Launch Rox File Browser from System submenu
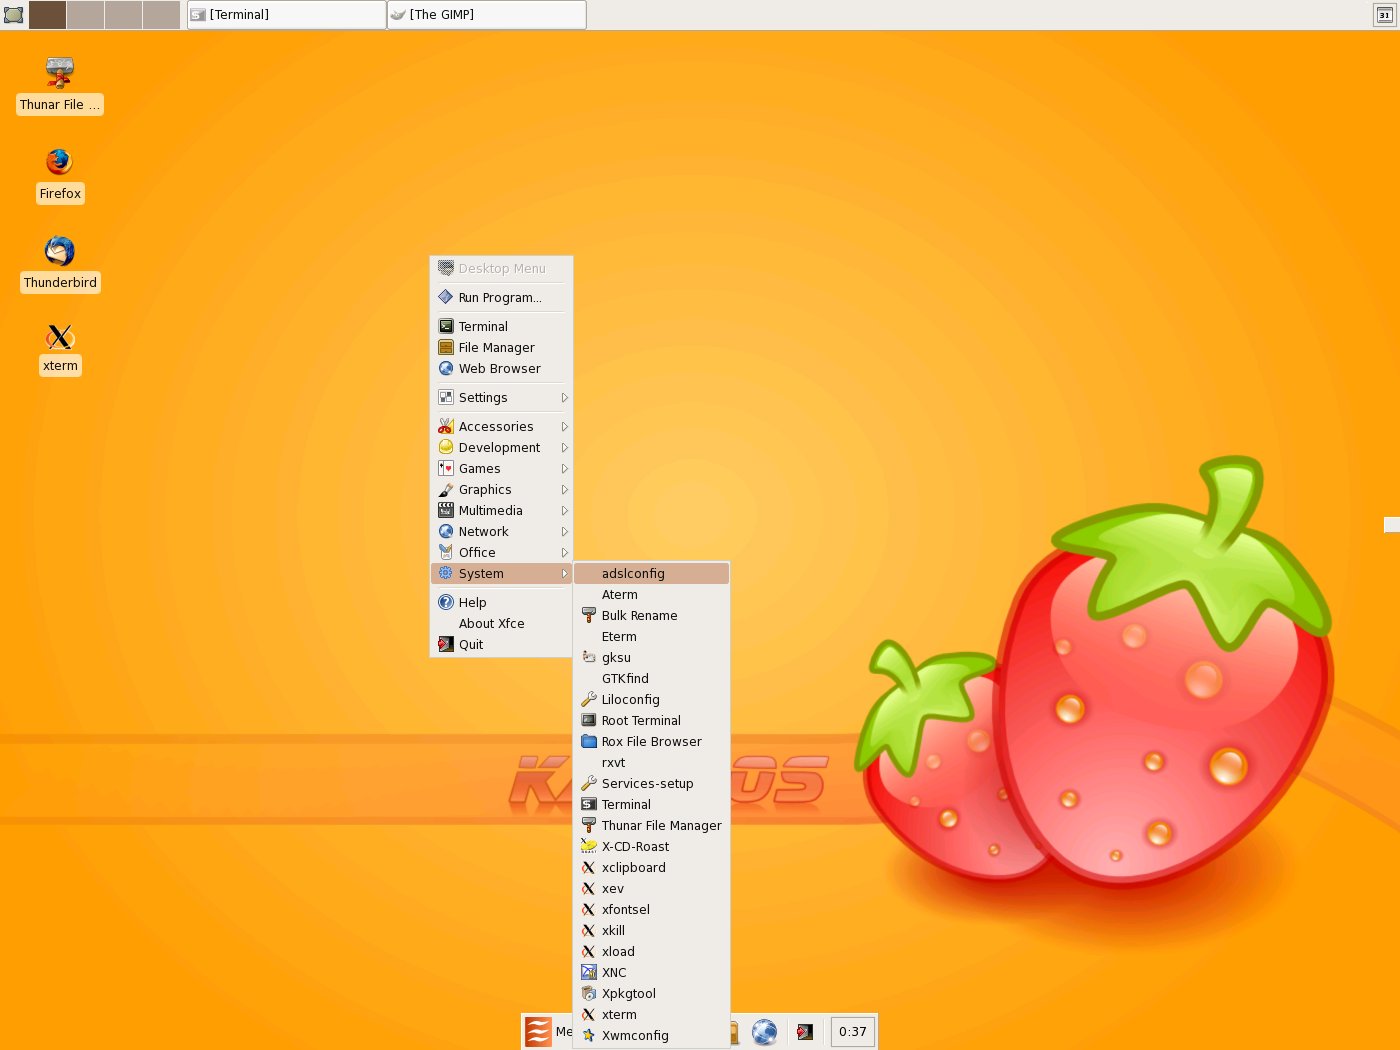Screen dimensions: 1400x1050 click(652, 742)
